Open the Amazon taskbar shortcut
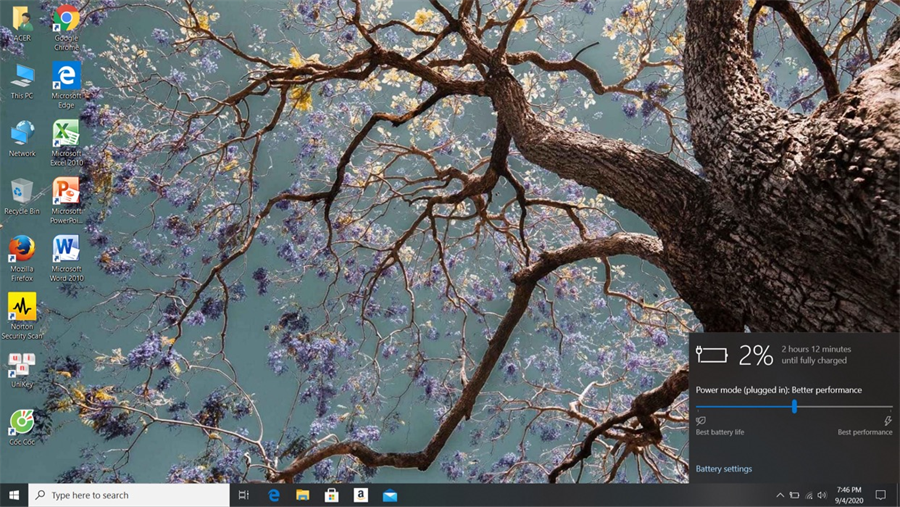This screenshot has height=507, width=900. tap(360, 495)
